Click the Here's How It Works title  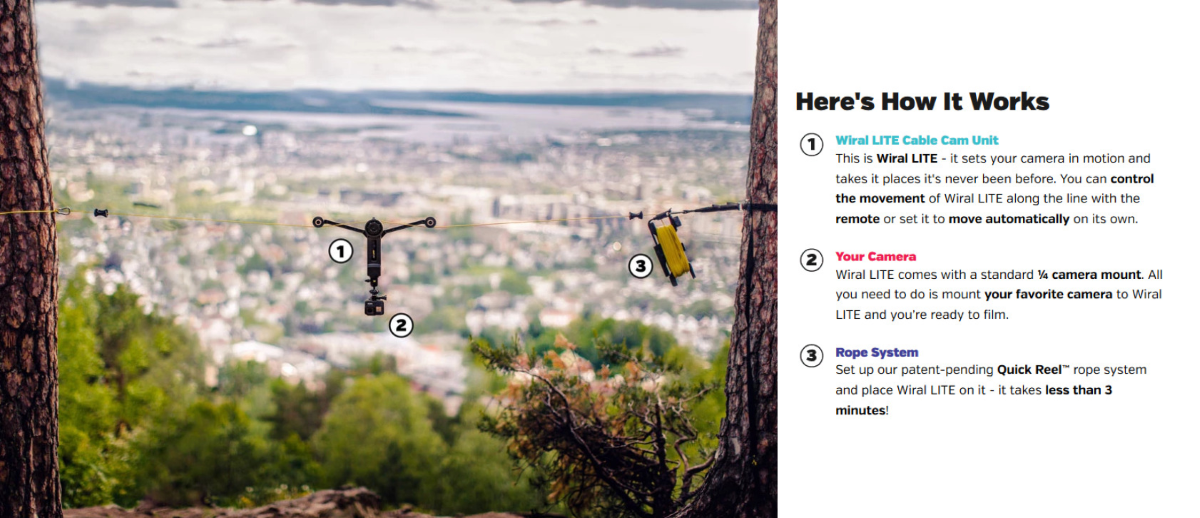coord(922,102)
